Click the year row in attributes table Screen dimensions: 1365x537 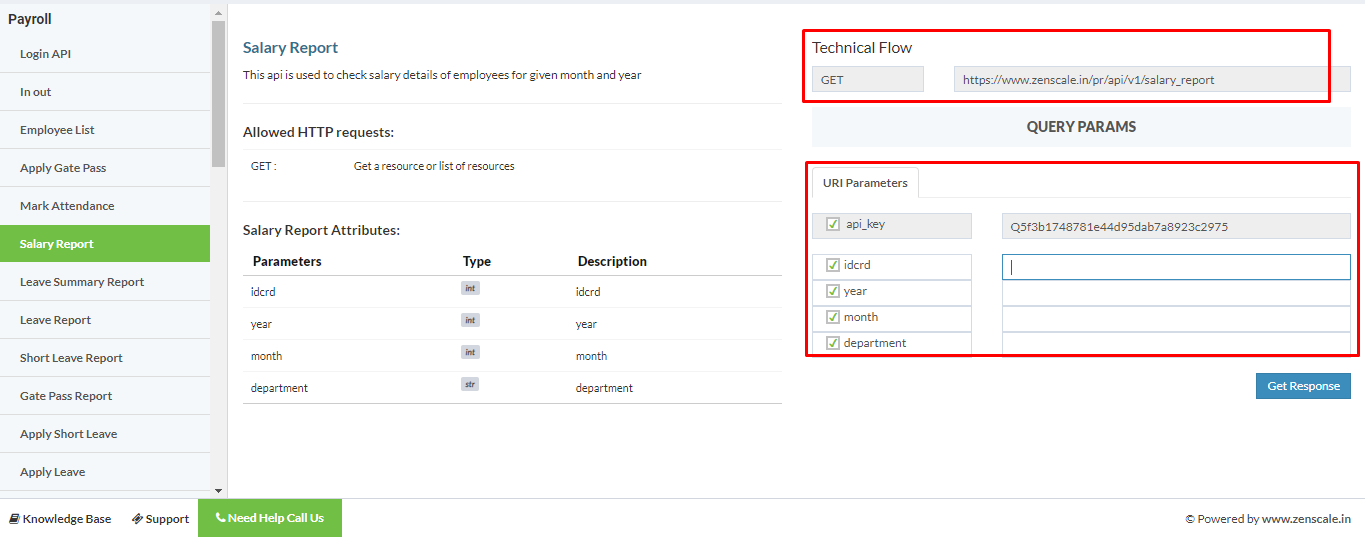tap(512, 324)
